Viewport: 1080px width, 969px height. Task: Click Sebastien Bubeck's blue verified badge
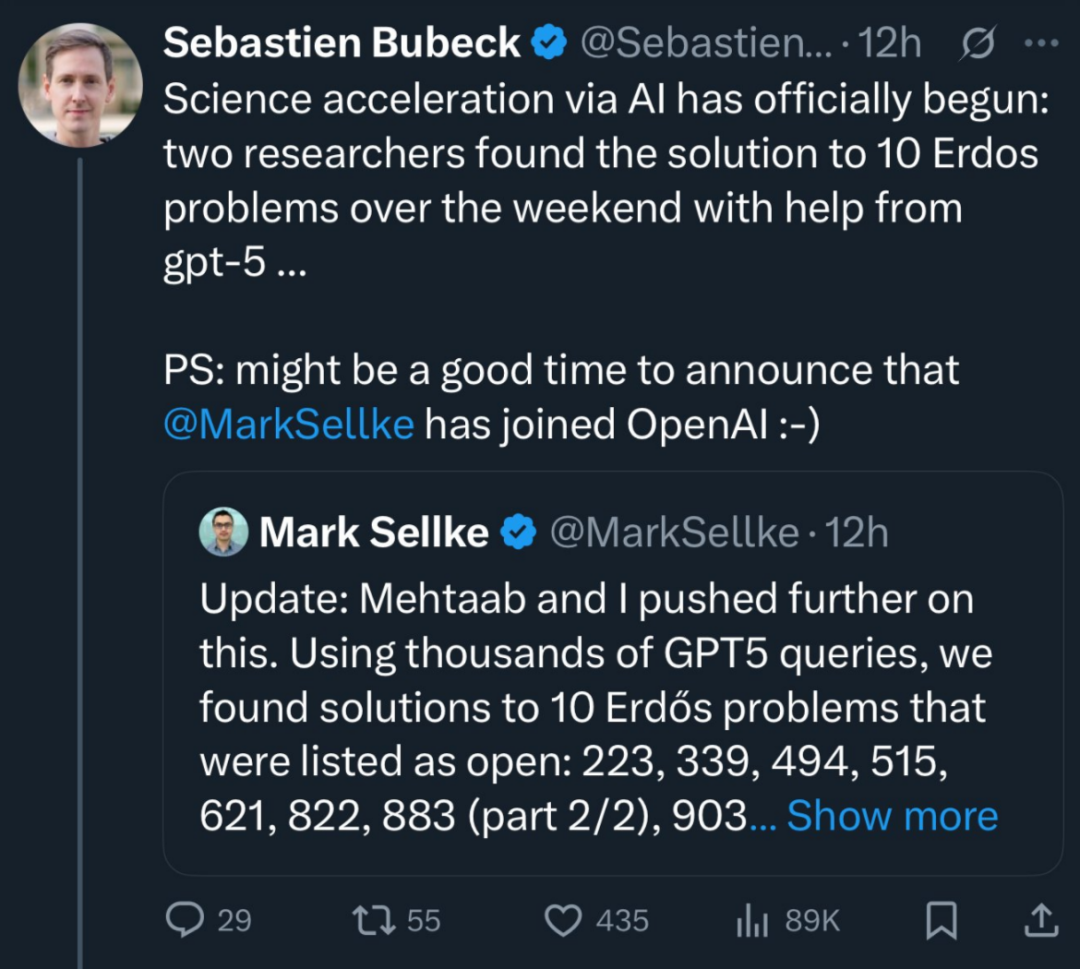pos(548,43)
